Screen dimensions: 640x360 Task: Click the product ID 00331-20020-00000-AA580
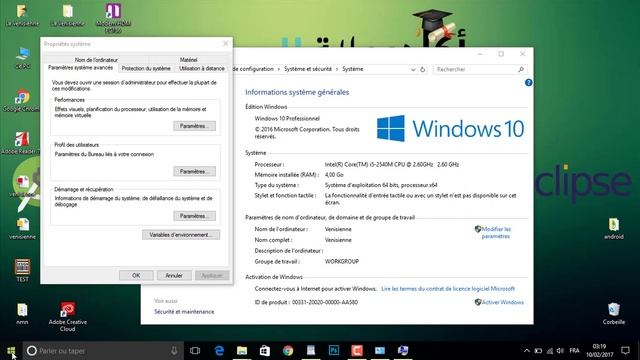pos(325,302)
